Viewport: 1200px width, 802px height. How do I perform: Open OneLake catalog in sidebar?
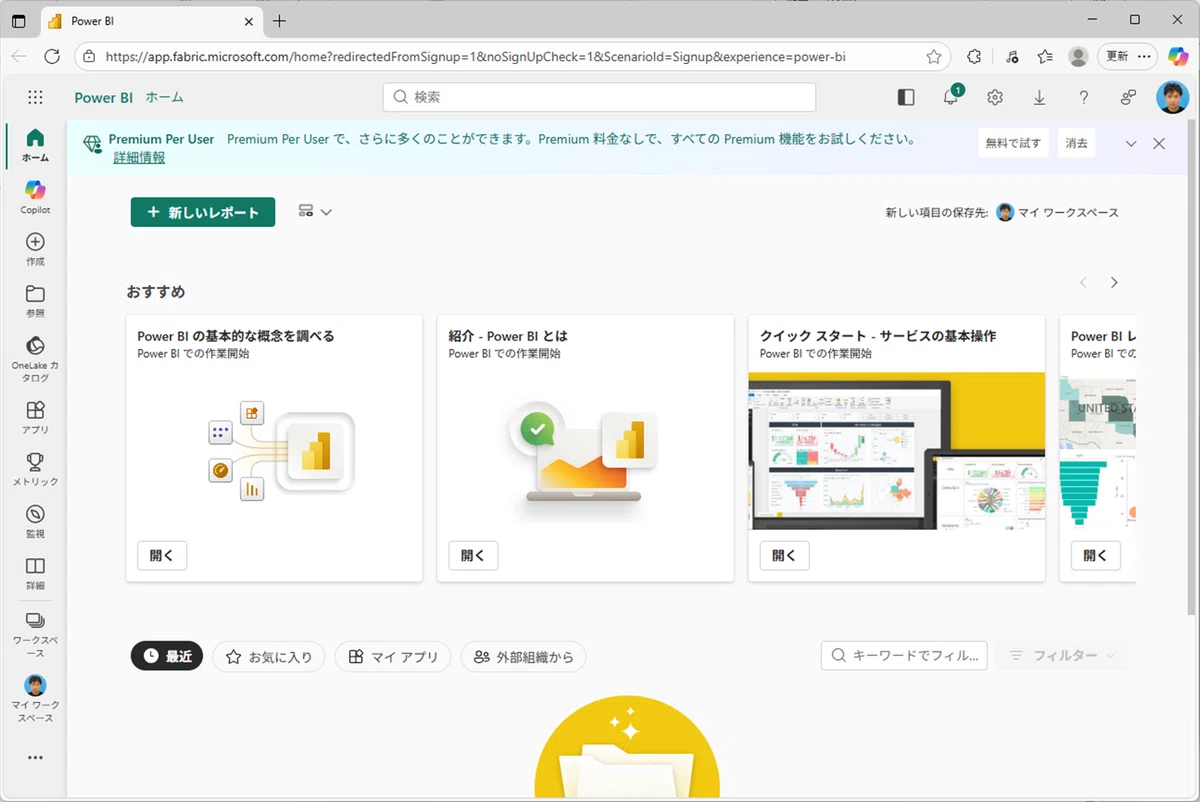pos(35,360)
